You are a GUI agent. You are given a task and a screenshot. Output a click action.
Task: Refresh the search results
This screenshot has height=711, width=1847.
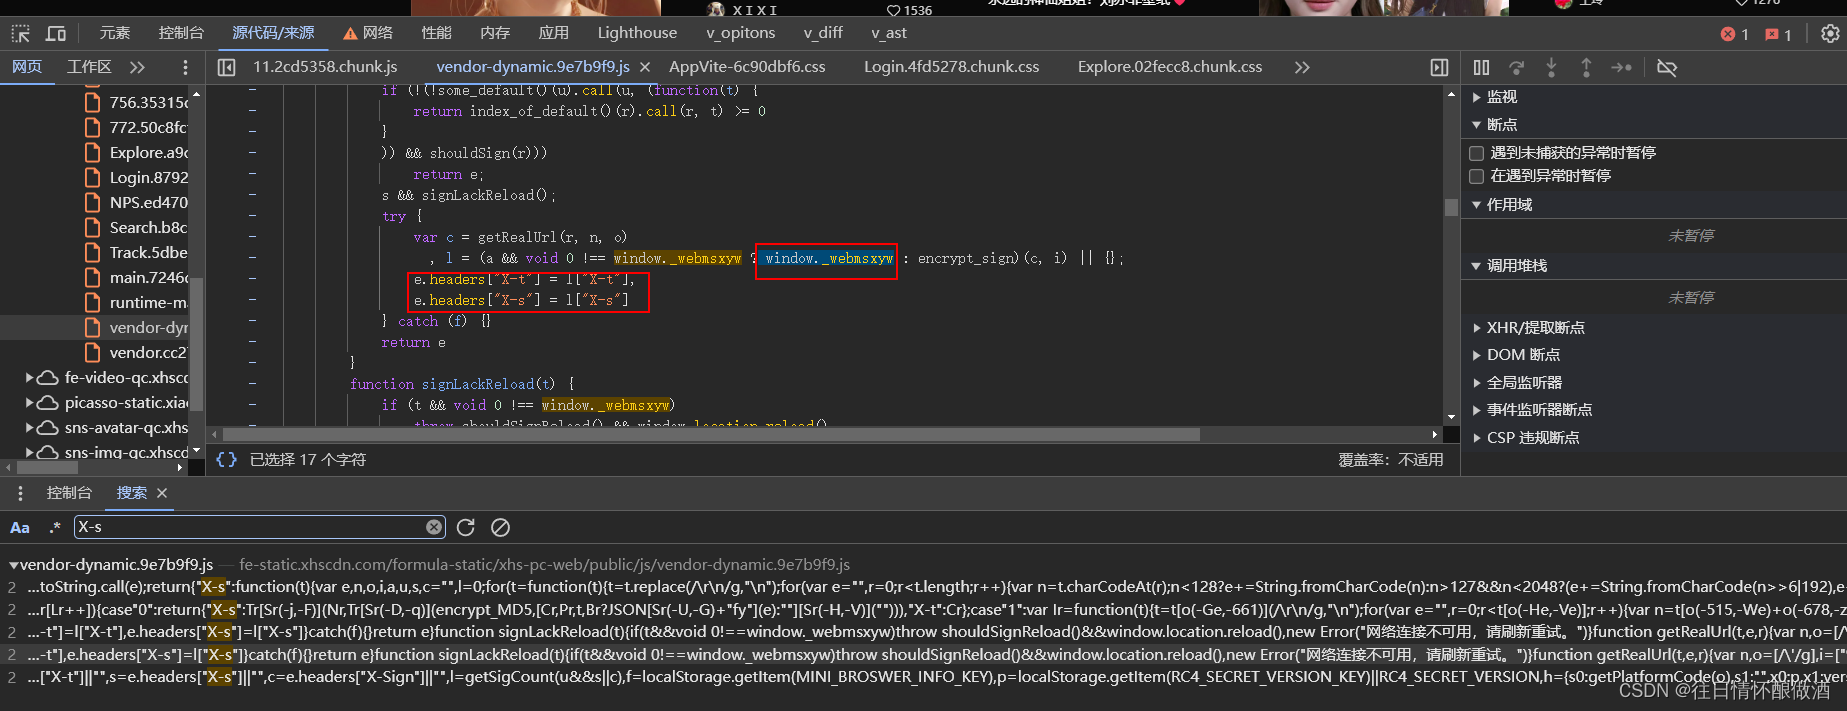click(x=466, y=527)
